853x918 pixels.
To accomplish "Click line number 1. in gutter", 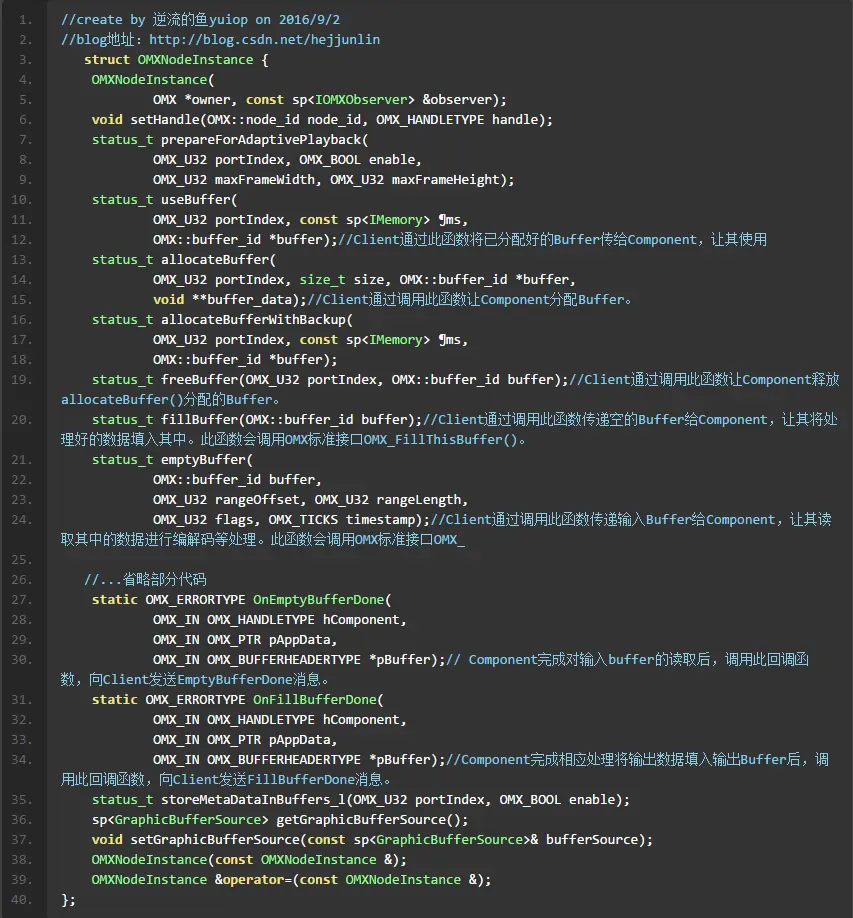I will [x=25, y=20].
